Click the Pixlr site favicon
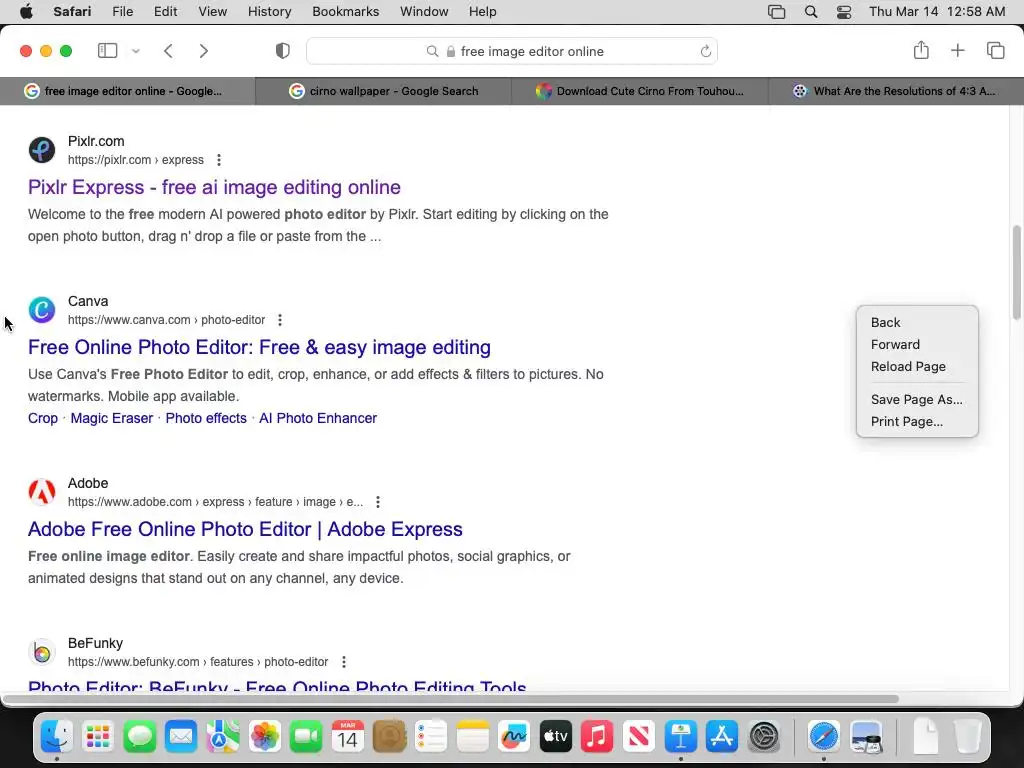 tap(42, 150)
